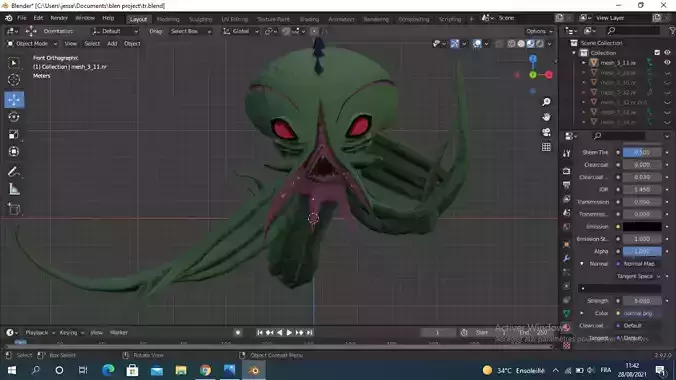Toggle the camera view icon
676x380 pixels.
pos(546,132)
